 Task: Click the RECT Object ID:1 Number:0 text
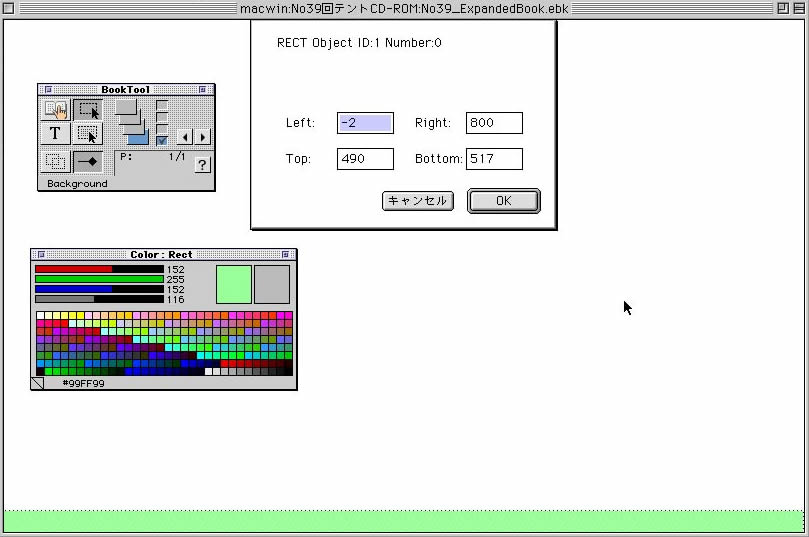point(359,43)
